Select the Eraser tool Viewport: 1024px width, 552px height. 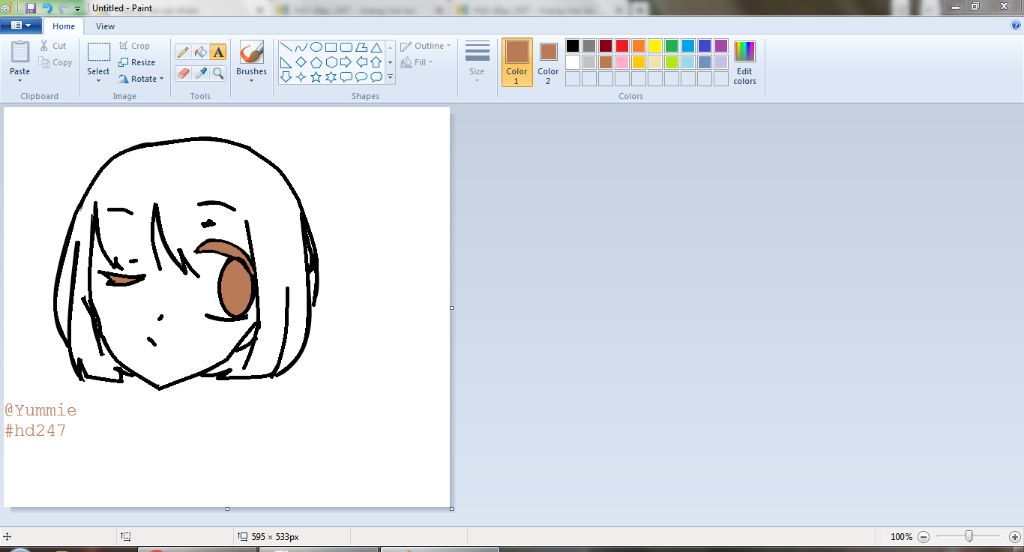coord(184,73)
